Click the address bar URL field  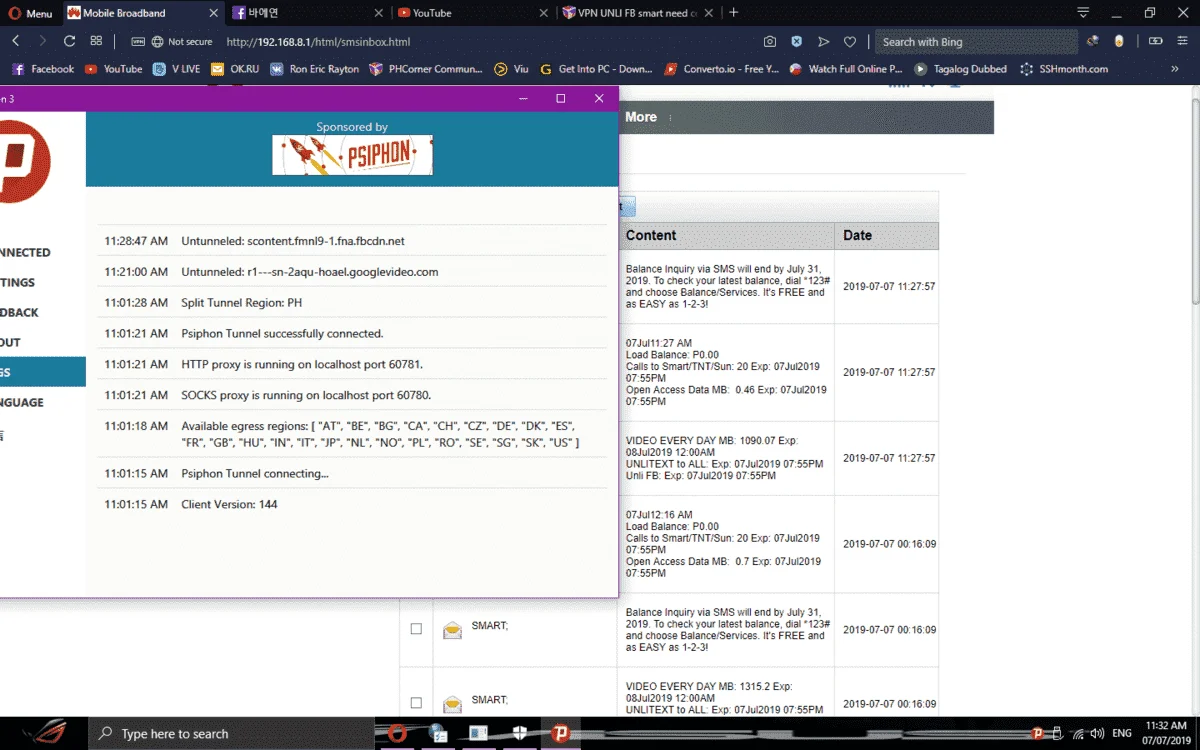click(490, 42)
